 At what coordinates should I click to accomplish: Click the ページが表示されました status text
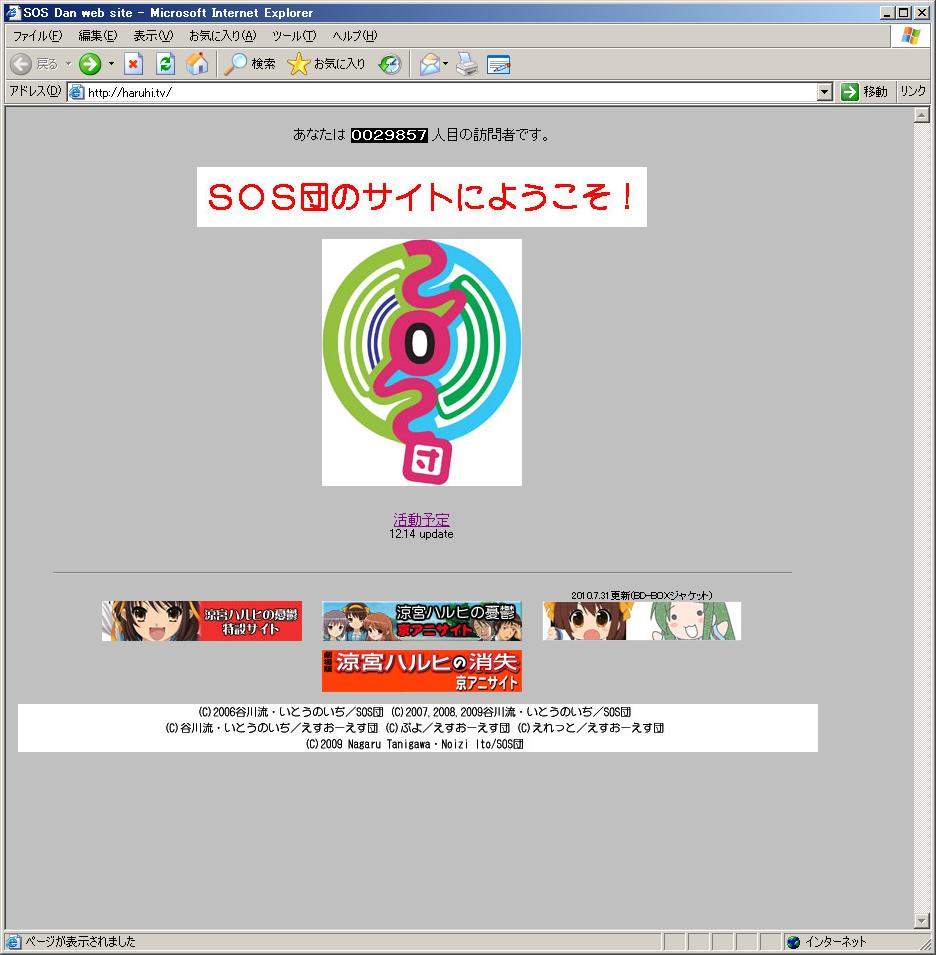tap(80, 942)
